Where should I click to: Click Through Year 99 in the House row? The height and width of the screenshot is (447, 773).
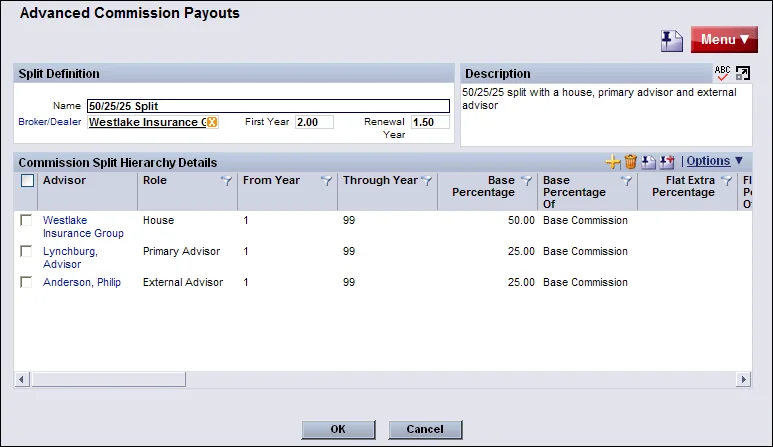[x=349, y=220]
